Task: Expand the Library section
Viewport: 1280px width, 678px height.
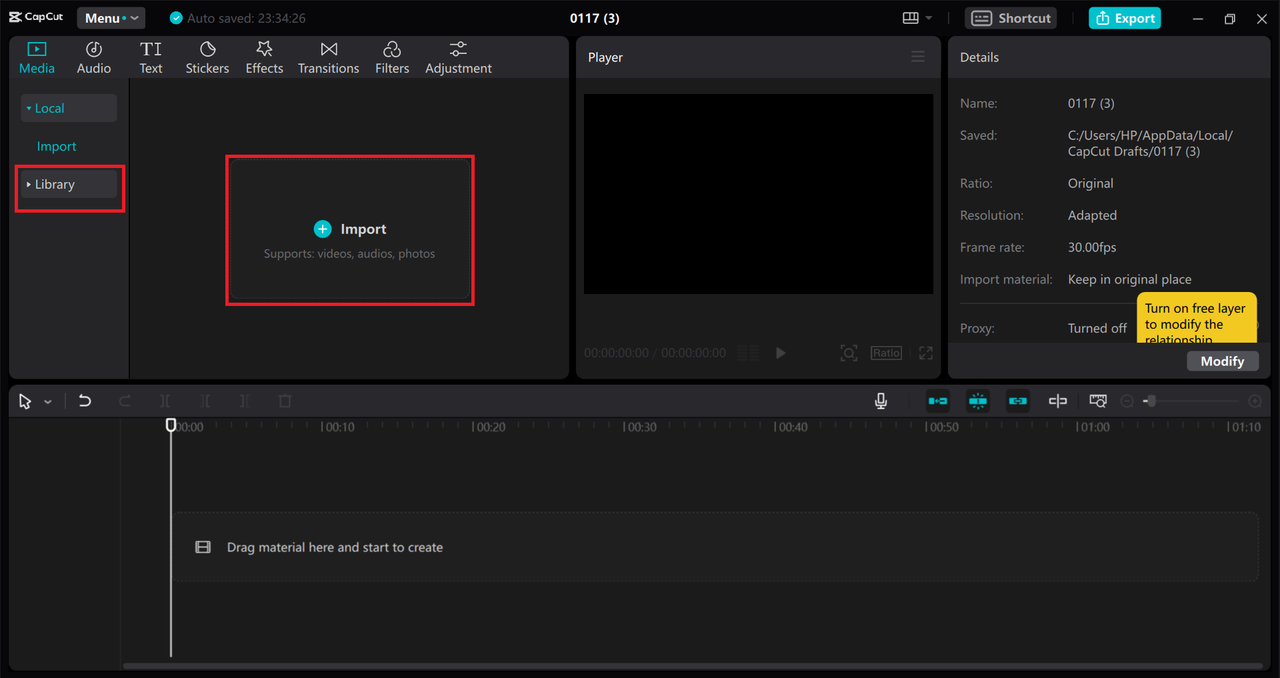Action: [x=69, y=184]
